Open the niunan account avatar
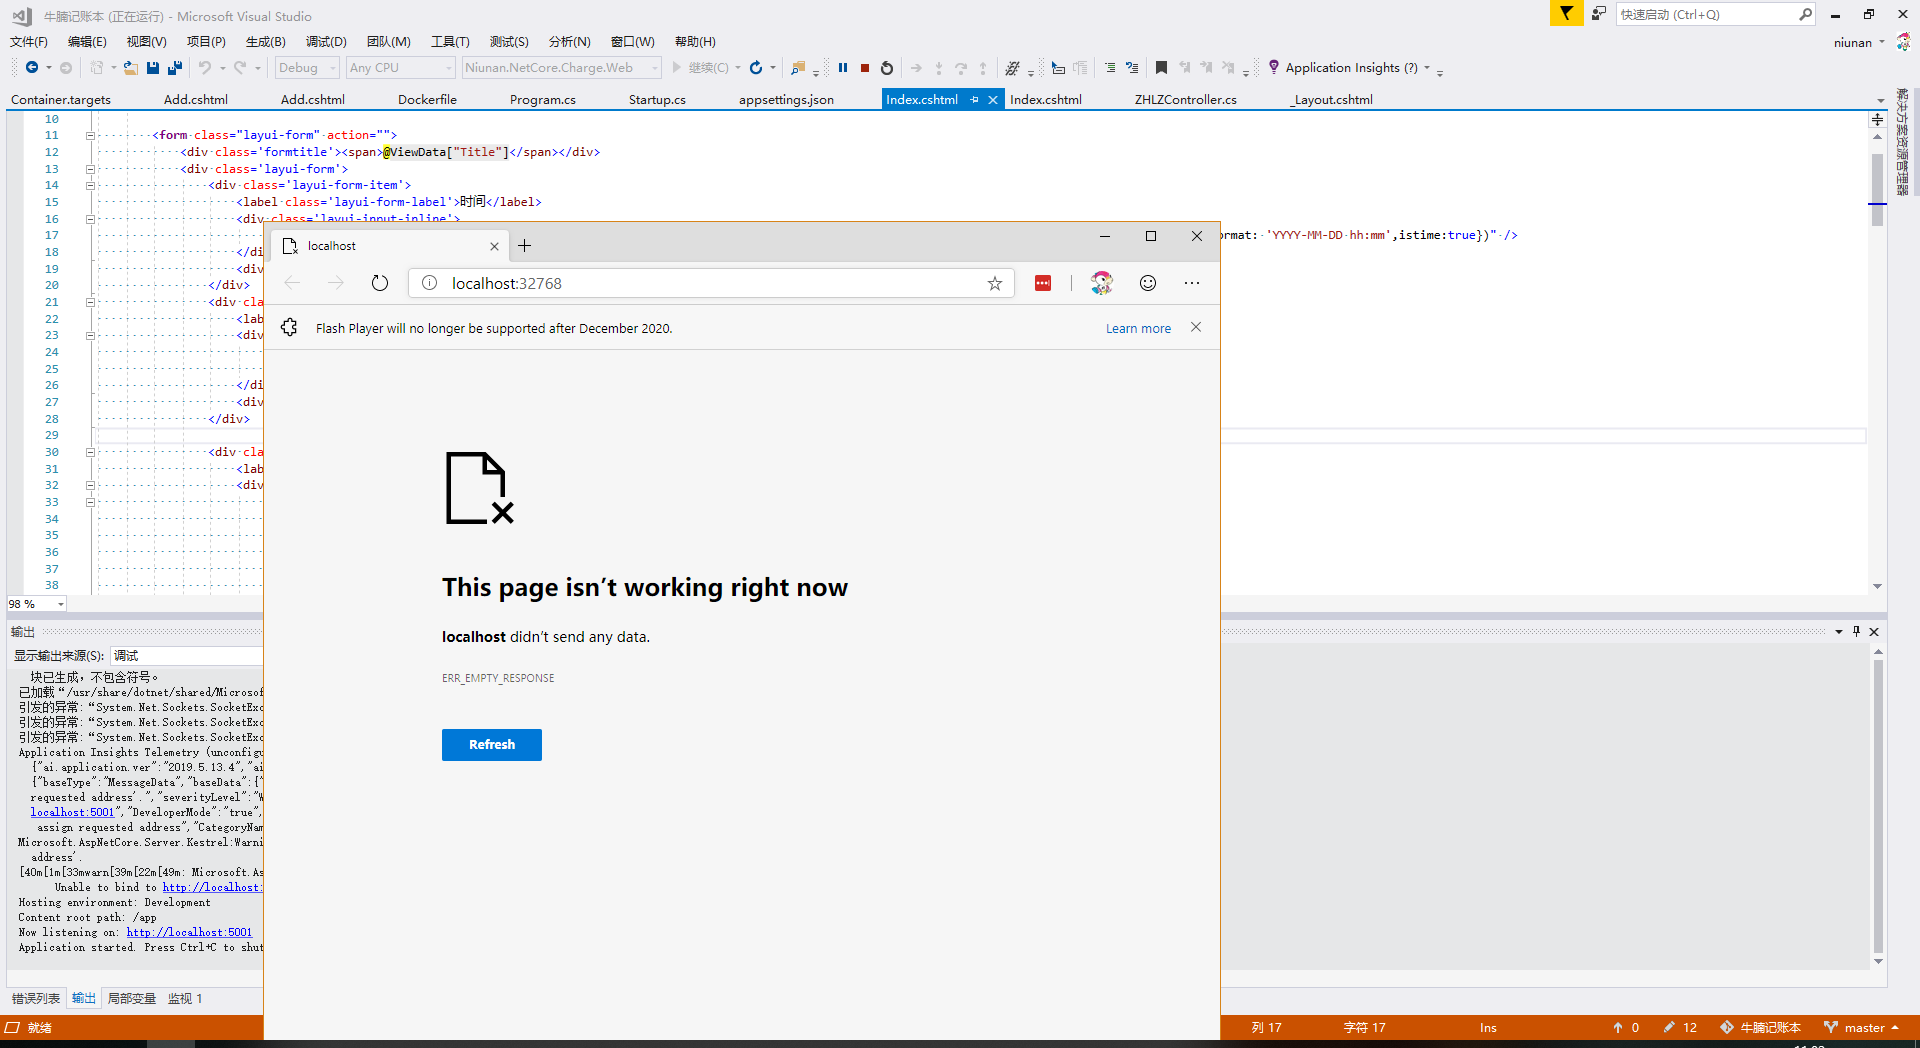 [1903, 42]
